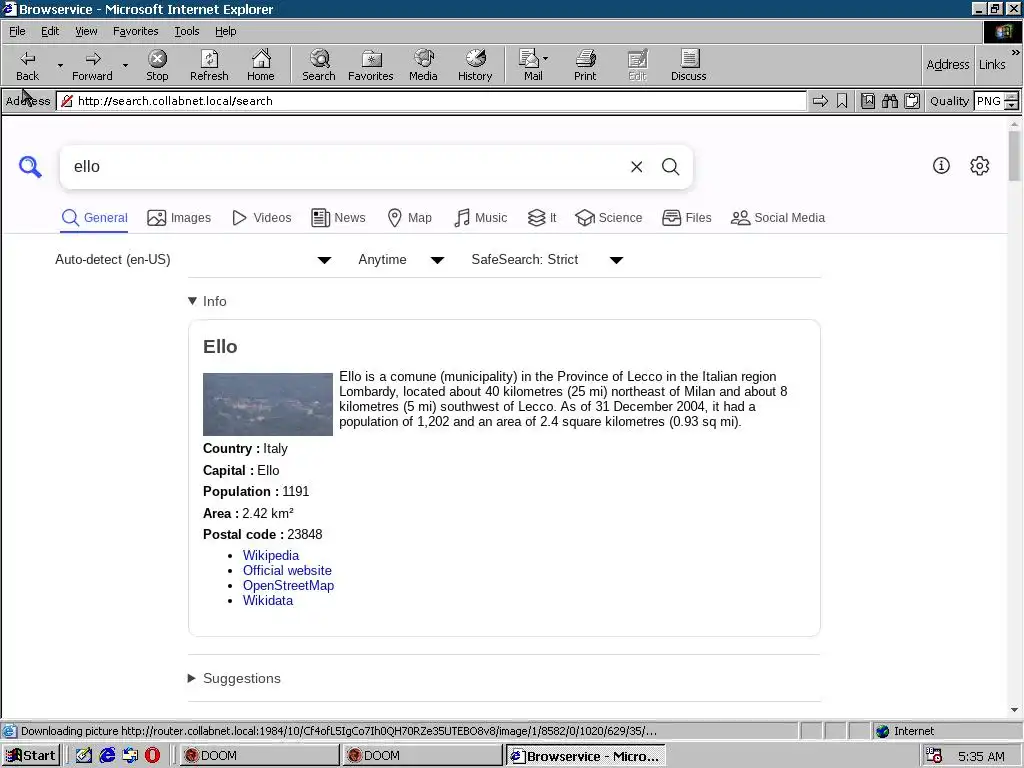Open the SafeSearch: Strict dropdown
This screenshot has width=1024, height=768.
pyautogui.click(x=547, y=260)
